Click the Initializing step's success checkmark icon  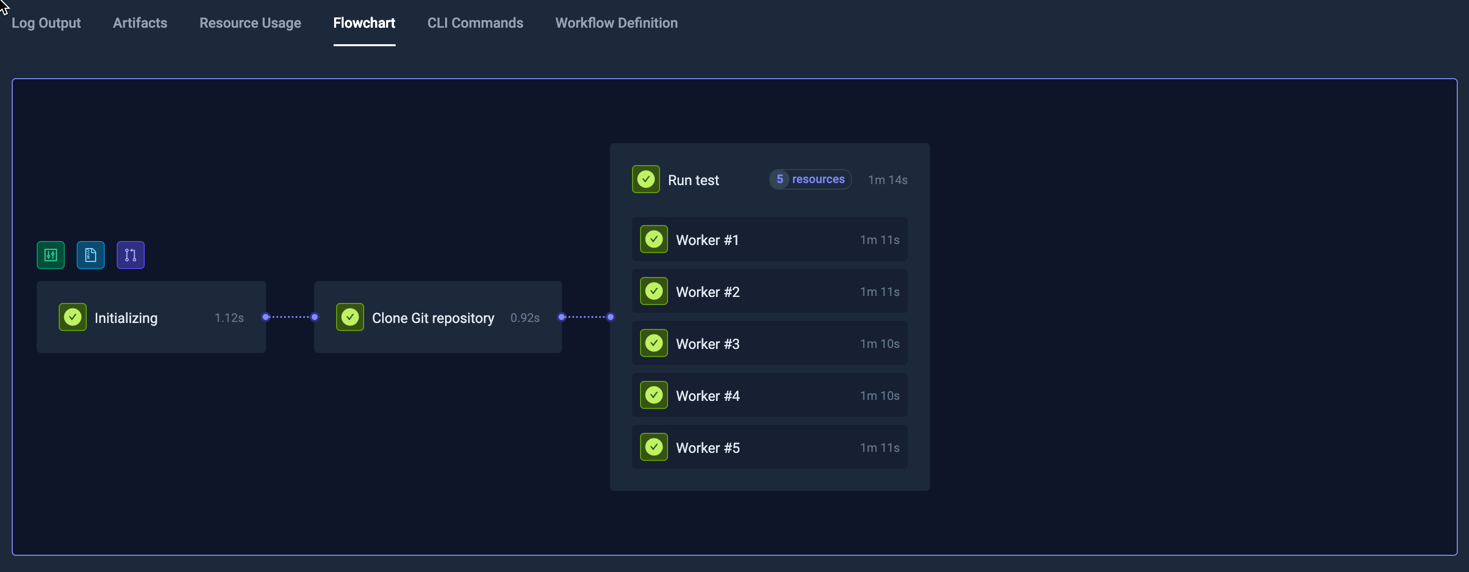pos(73,317)
